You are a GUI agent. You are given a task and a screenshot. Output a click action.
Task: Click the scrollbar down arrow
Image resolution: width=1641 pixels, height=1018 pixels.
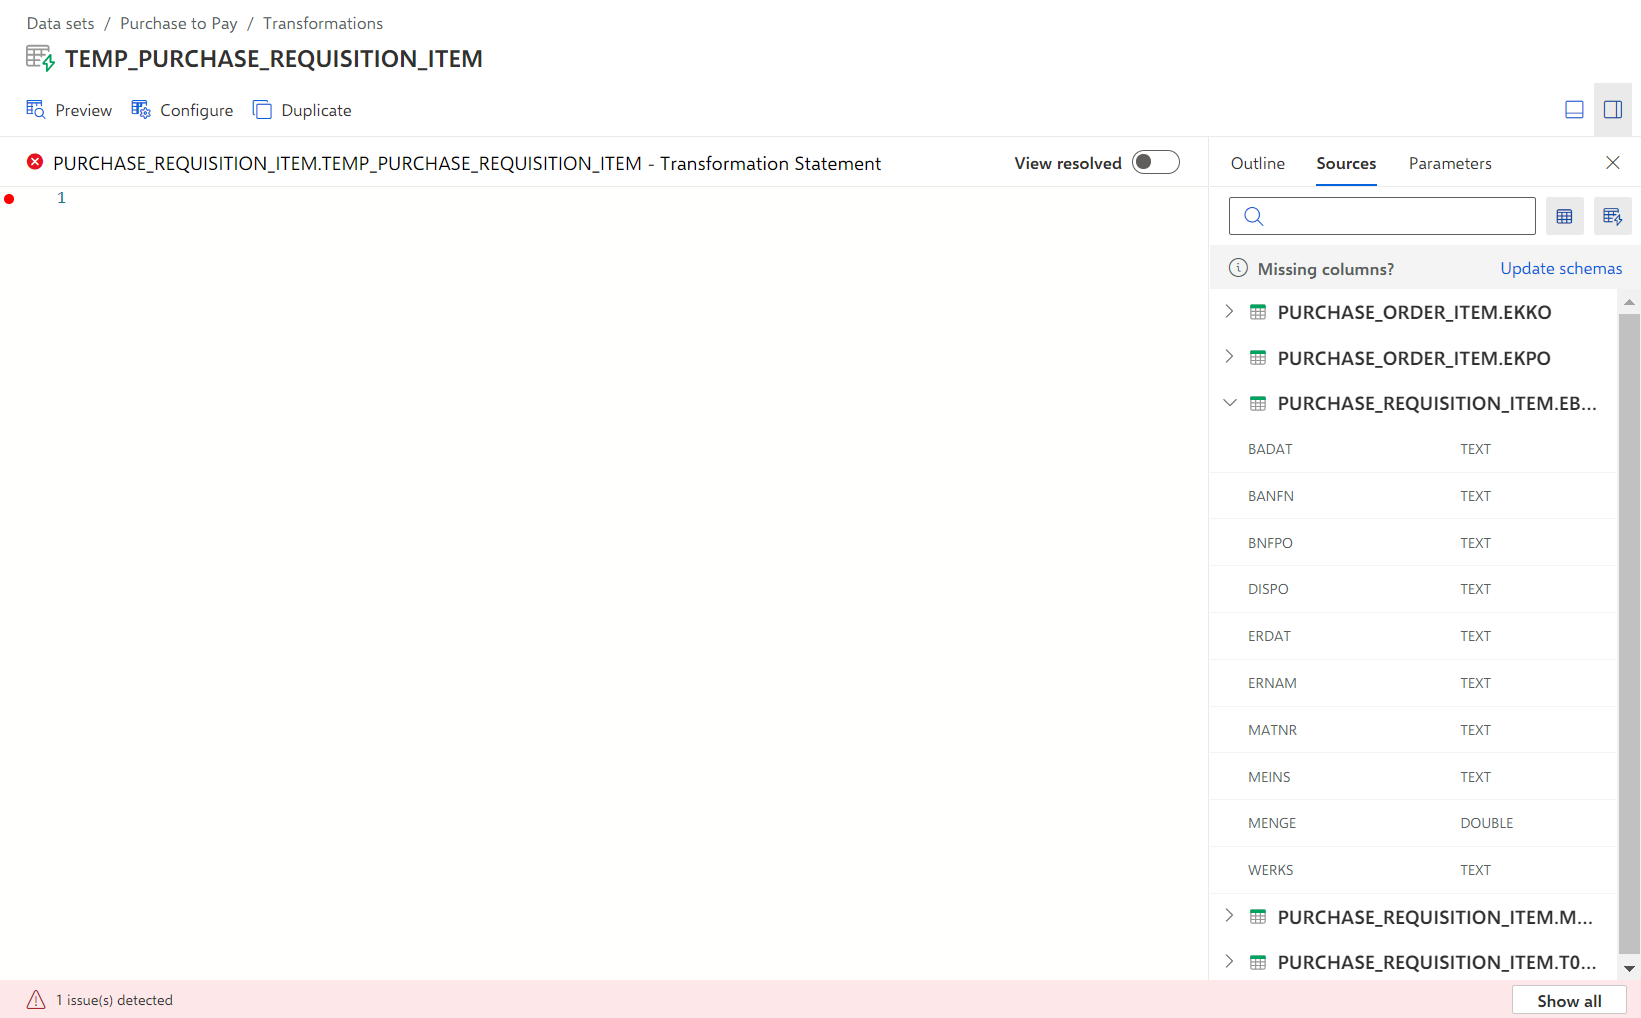click(x=1629, y=968)
